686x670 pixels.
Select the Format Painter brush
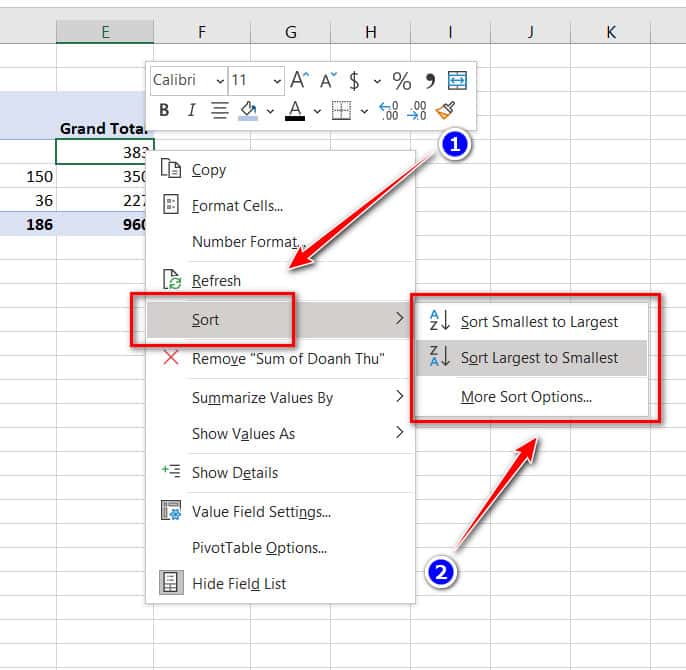(445, 110)
